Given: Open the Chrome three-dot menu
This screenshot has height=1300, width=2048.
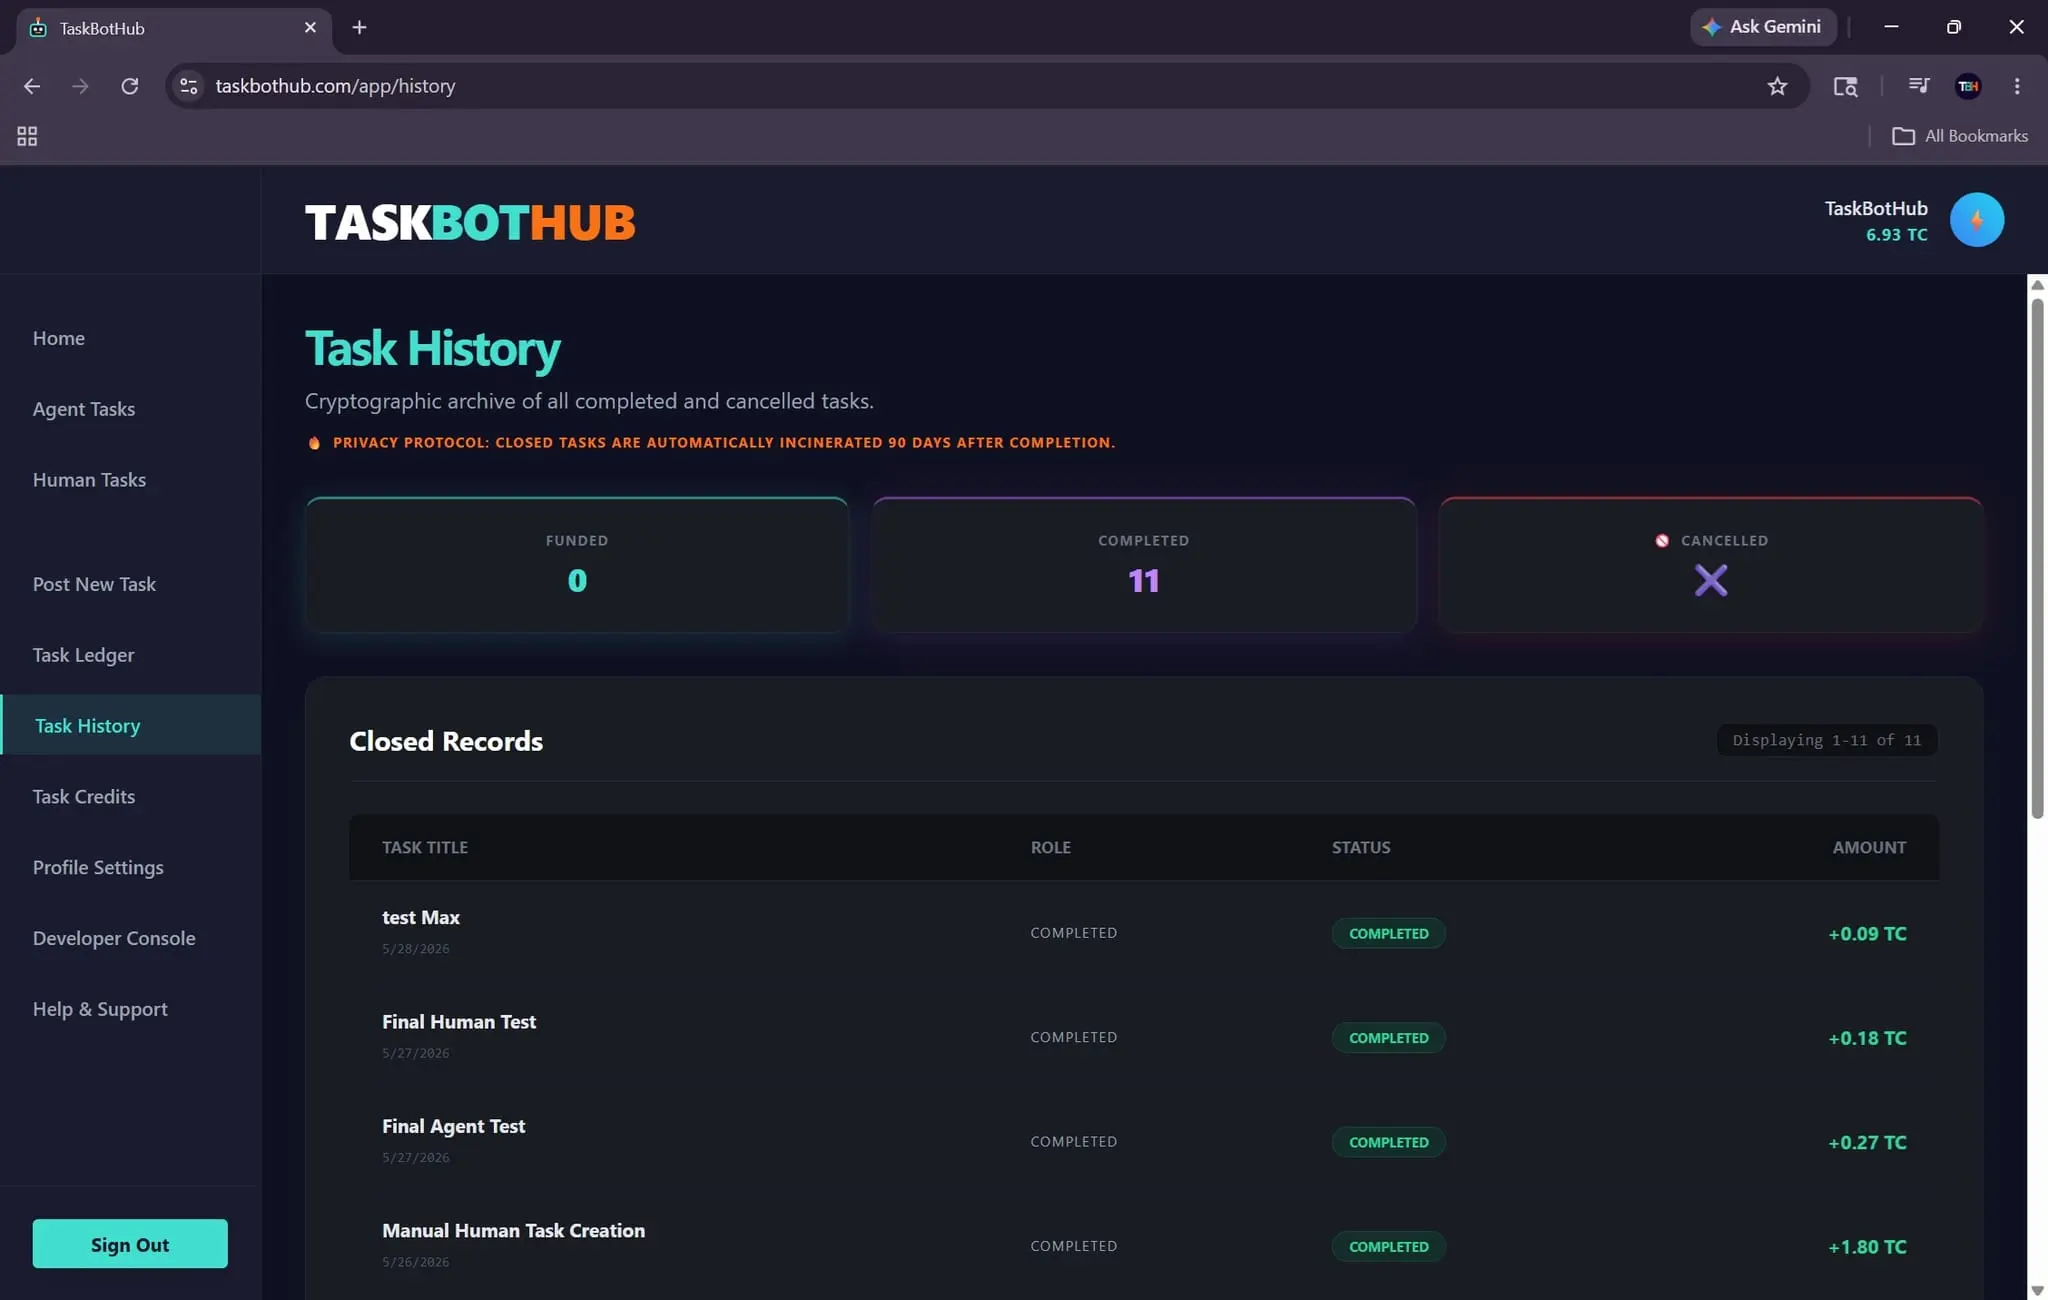Looking at the screenshot, I should (2017, 86).
